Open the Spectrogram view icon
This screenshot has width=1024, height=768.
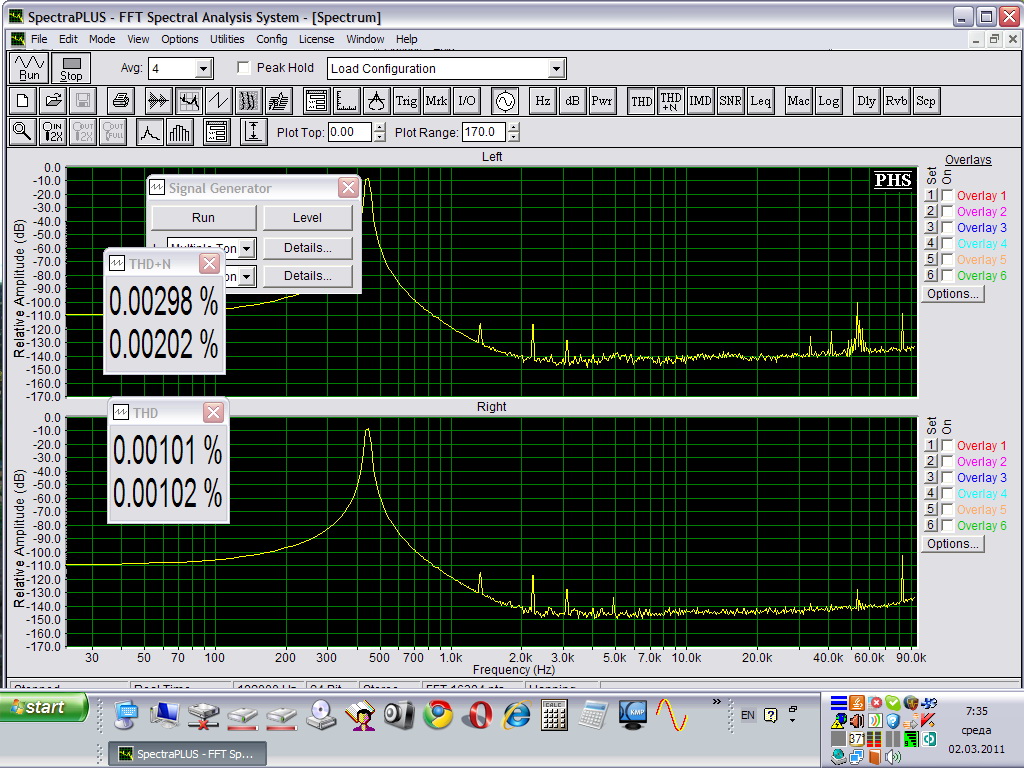pos(249,101)
